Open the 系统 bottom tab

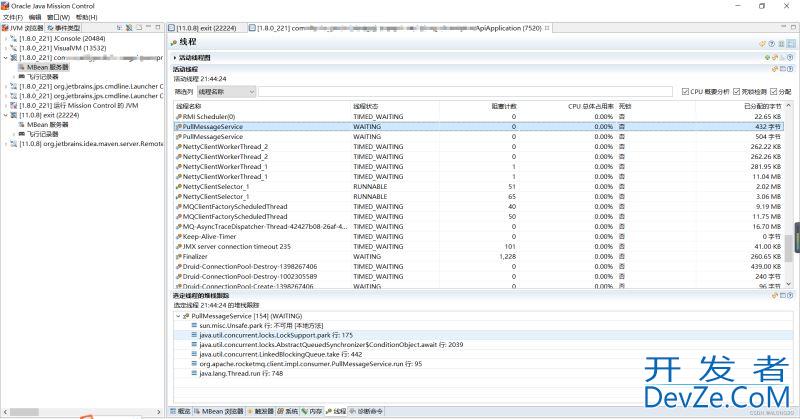click(288, 411)
